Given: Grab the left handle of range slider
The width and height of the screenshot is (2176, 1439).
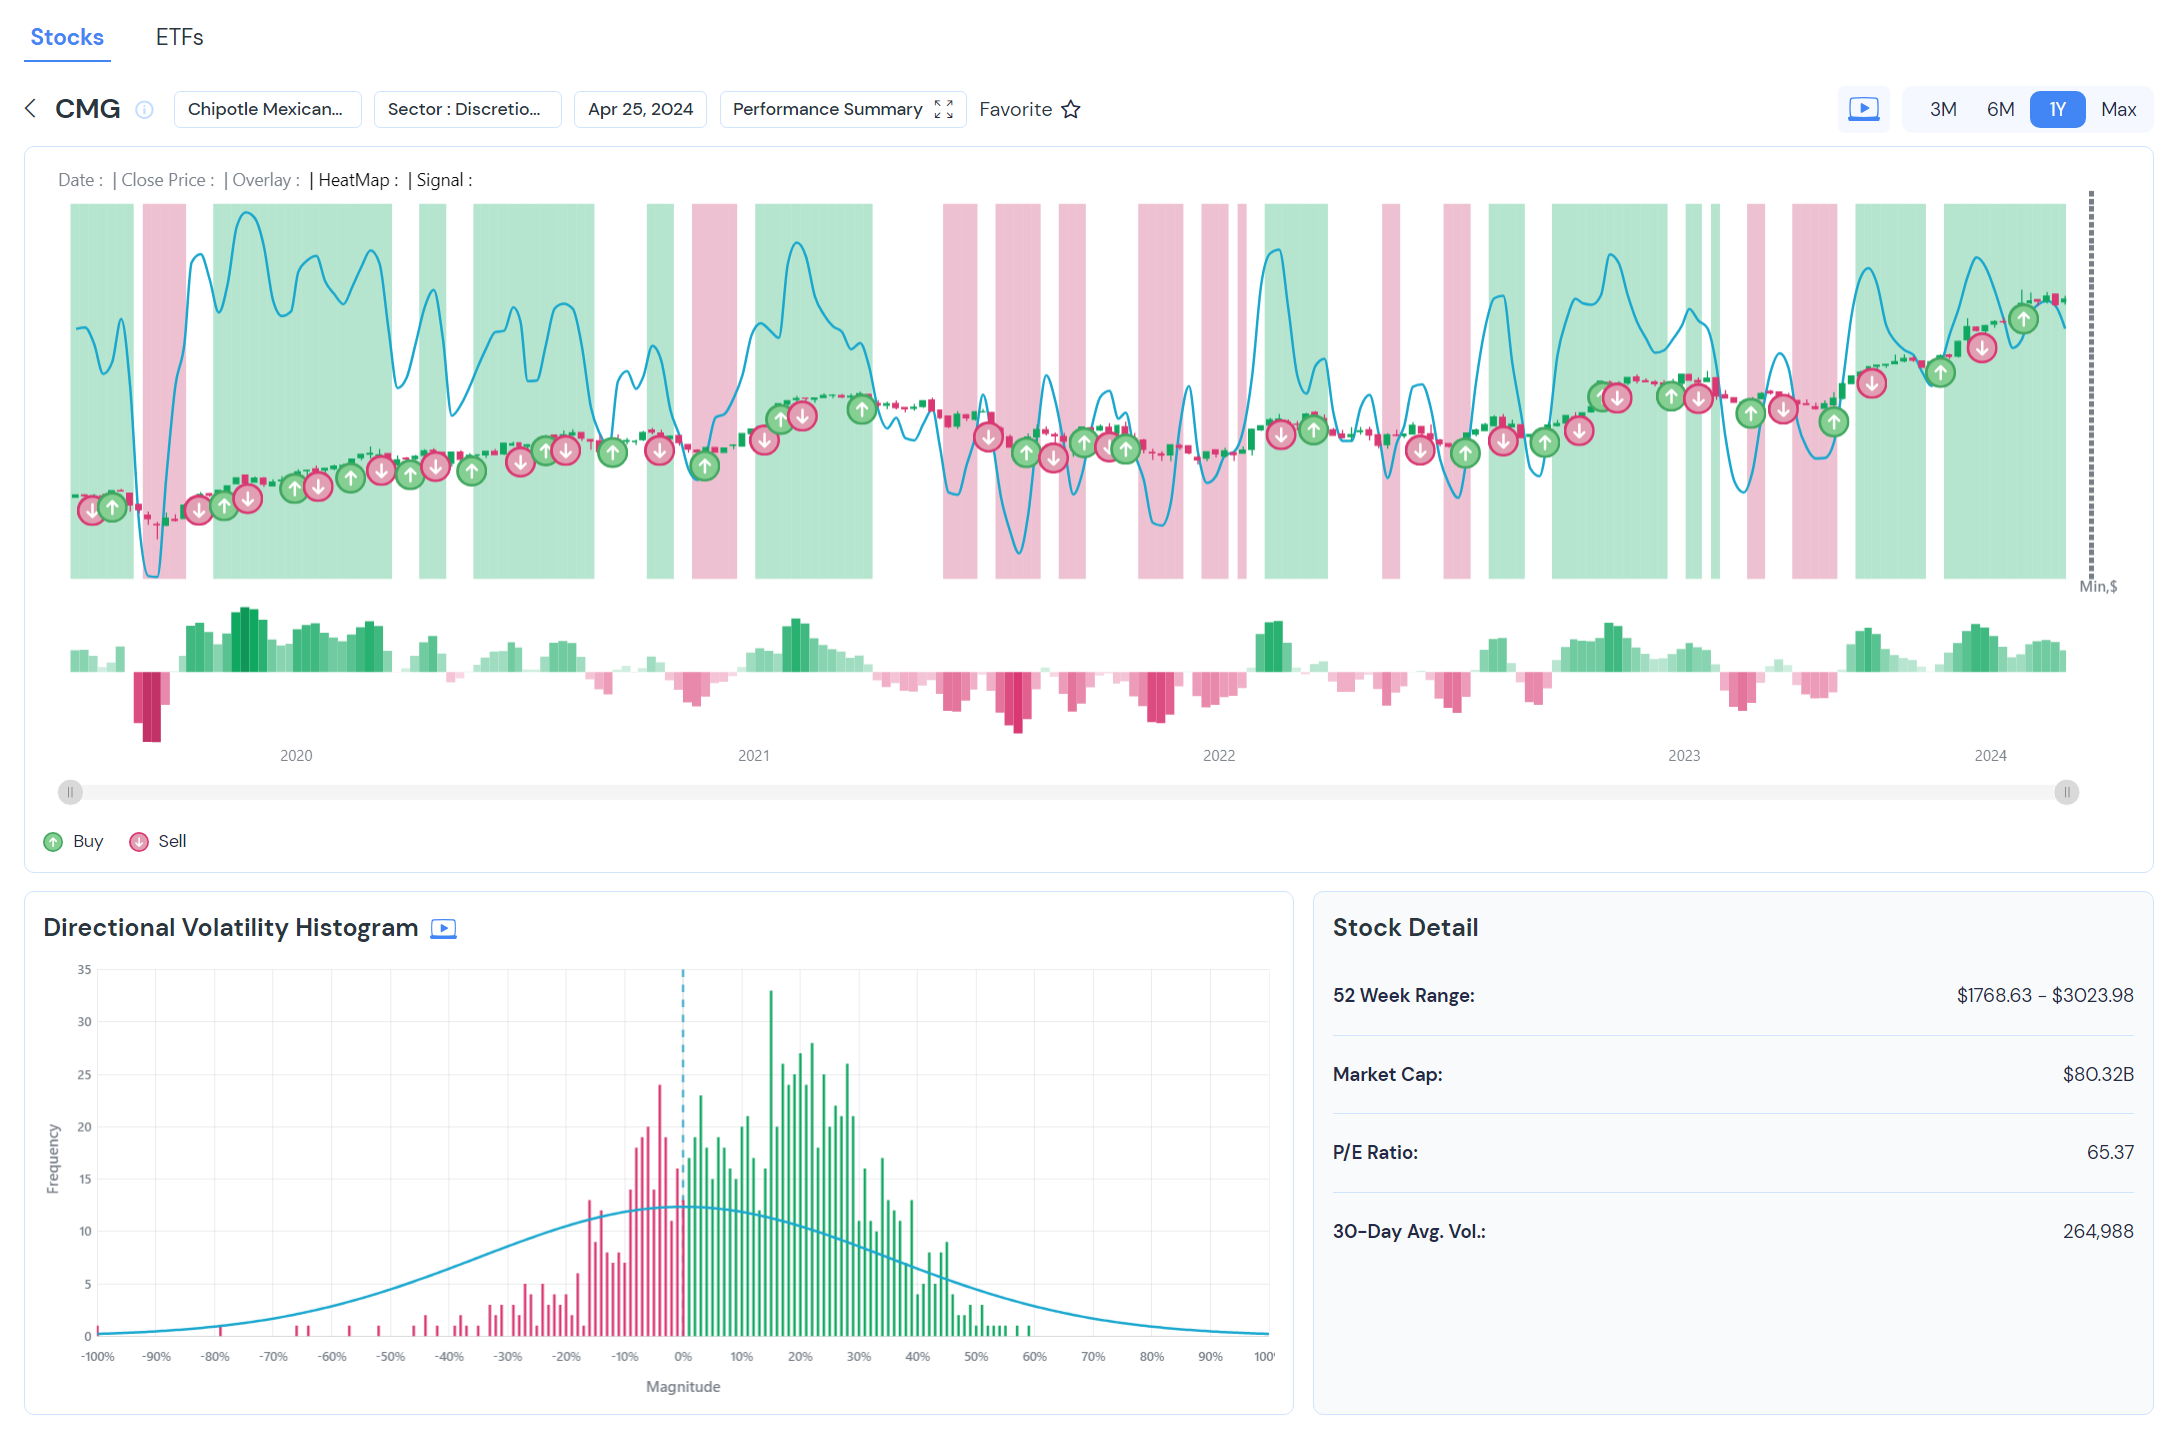Looking at the screenshot, I should (x=70, y=793).
